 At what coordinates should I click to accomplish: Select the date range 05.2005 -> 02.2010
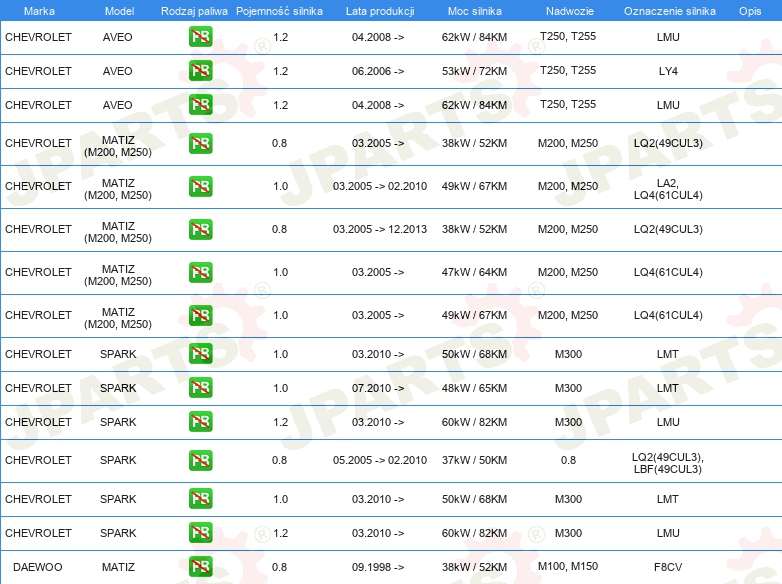pos(380,460)
